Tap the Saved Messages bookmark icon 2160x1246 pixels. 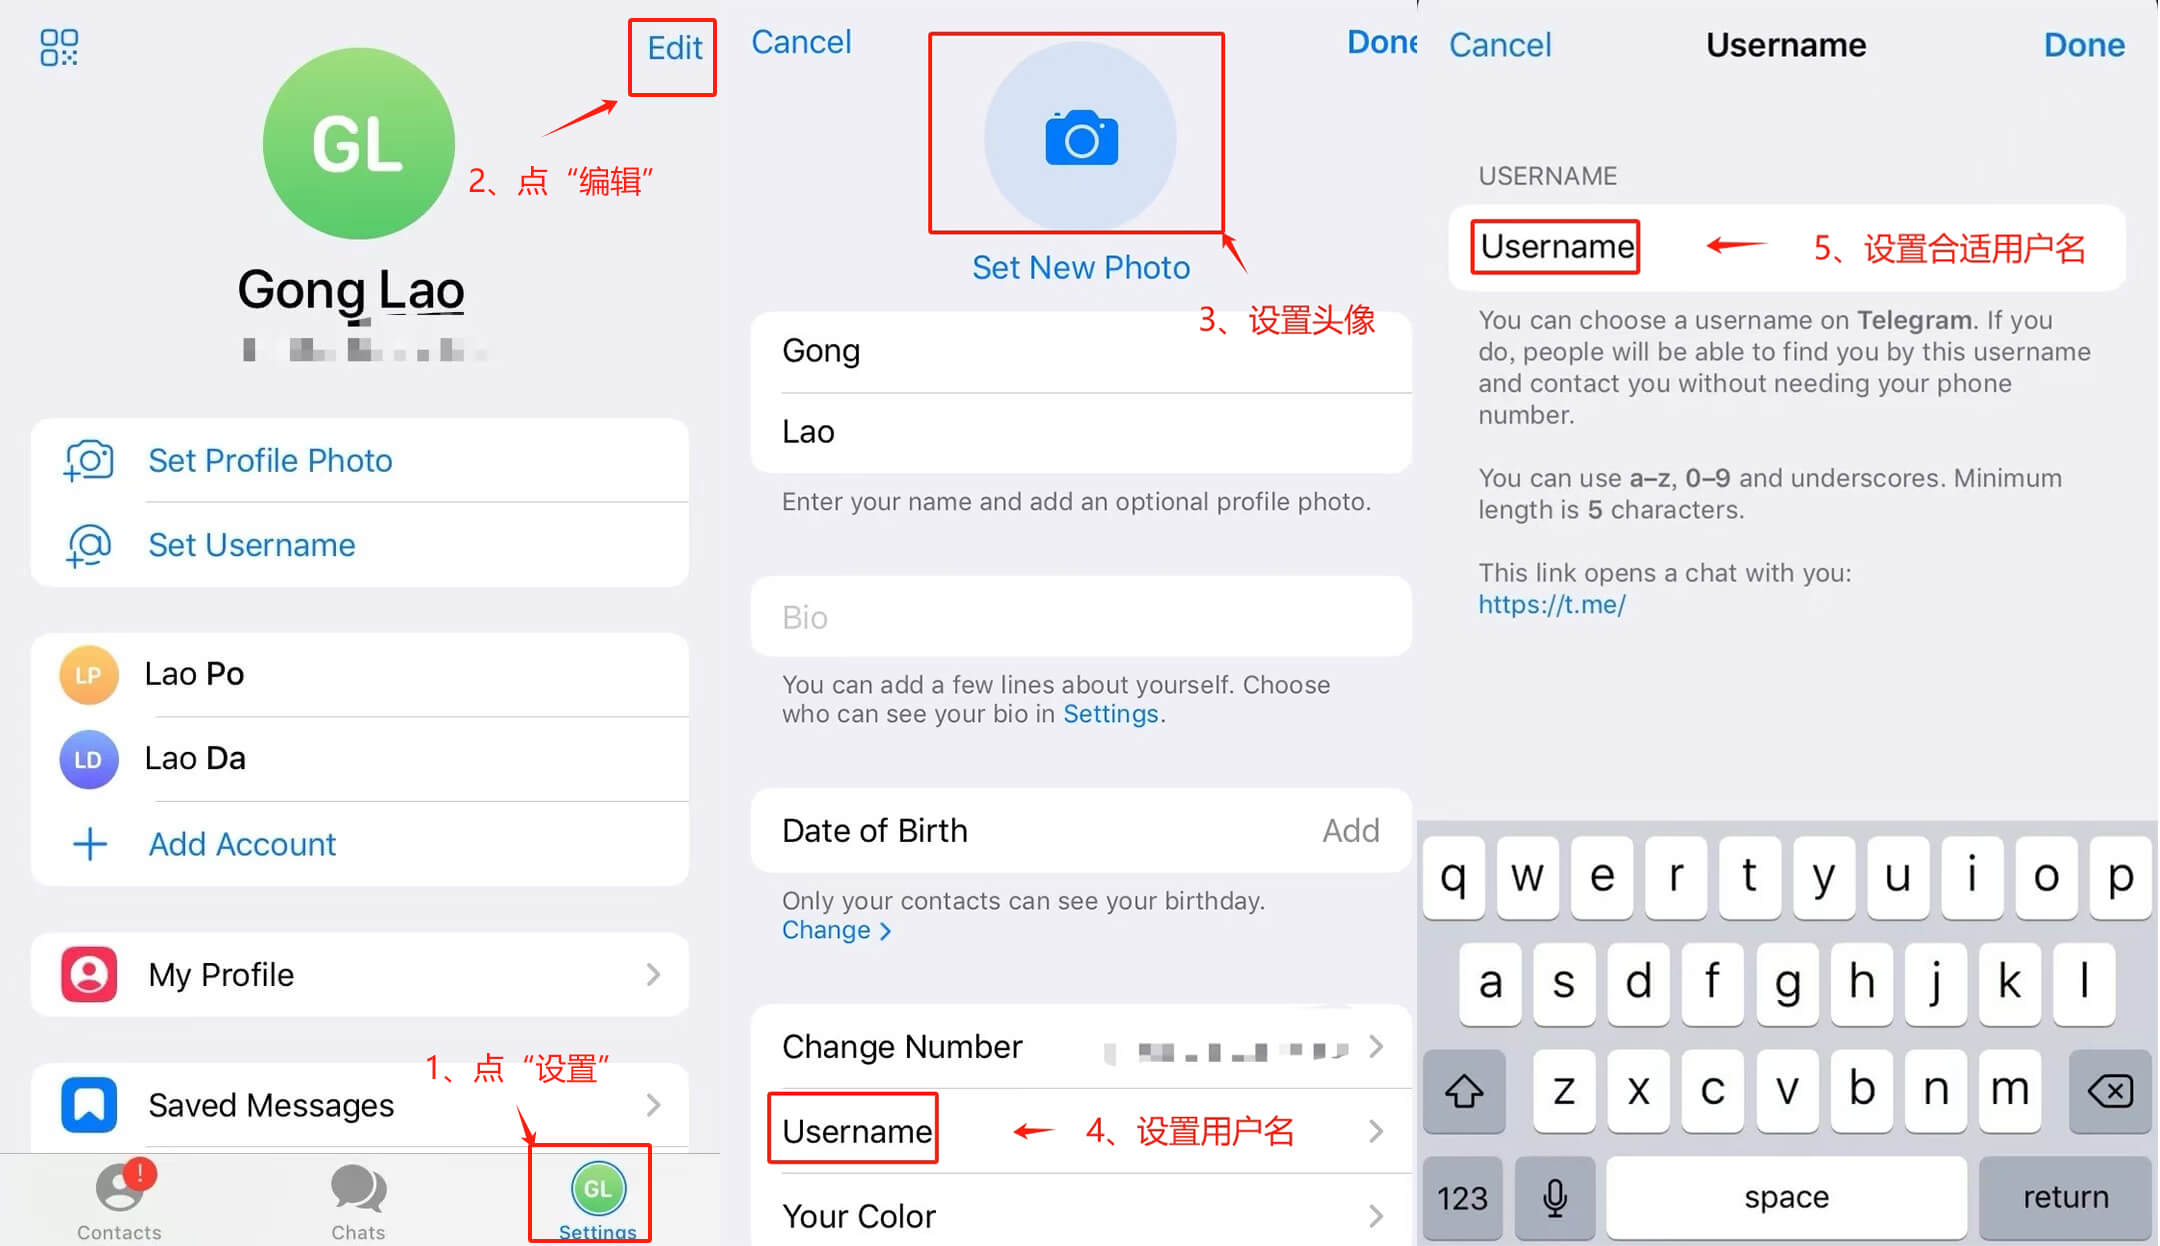[x=85, y=1105]
